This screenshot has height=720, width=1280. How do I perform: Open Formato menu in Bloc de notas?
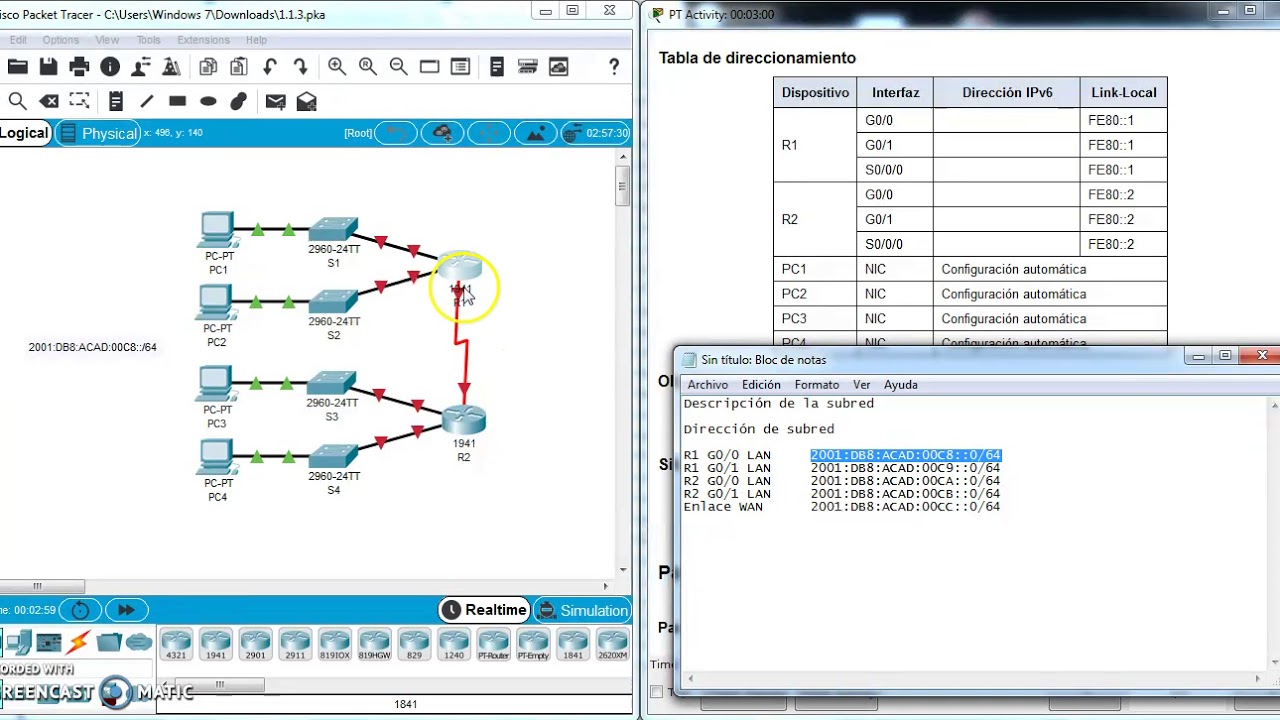tap(817, 384)
